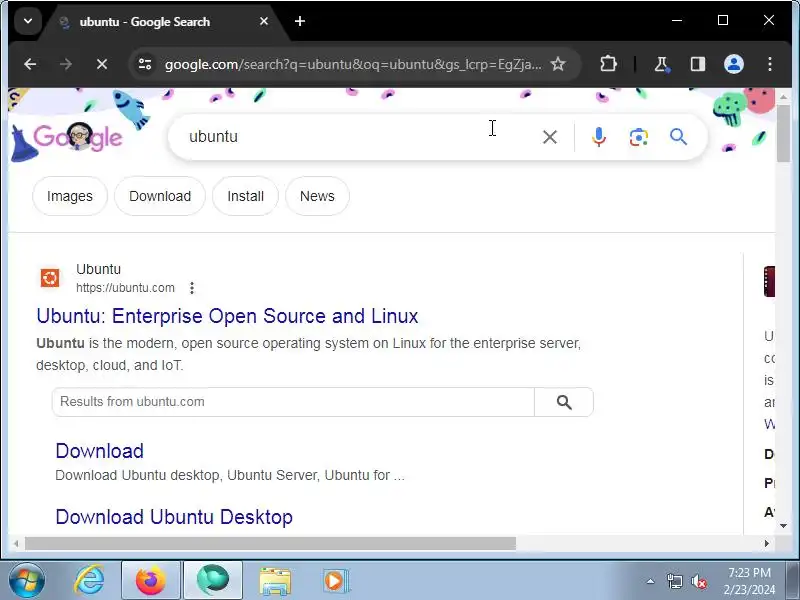Click the Google search query field
The width and height of the screenshot is (800, 600).
(x=357, y=137)
